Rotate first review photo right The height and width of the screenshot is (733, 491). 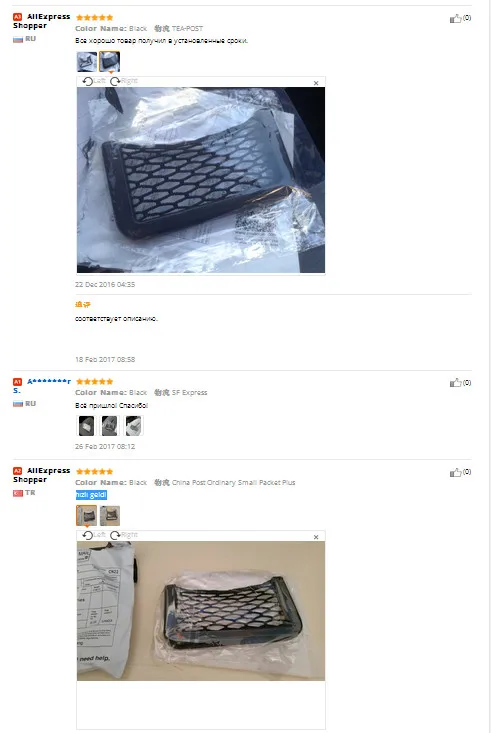point(124,81)
